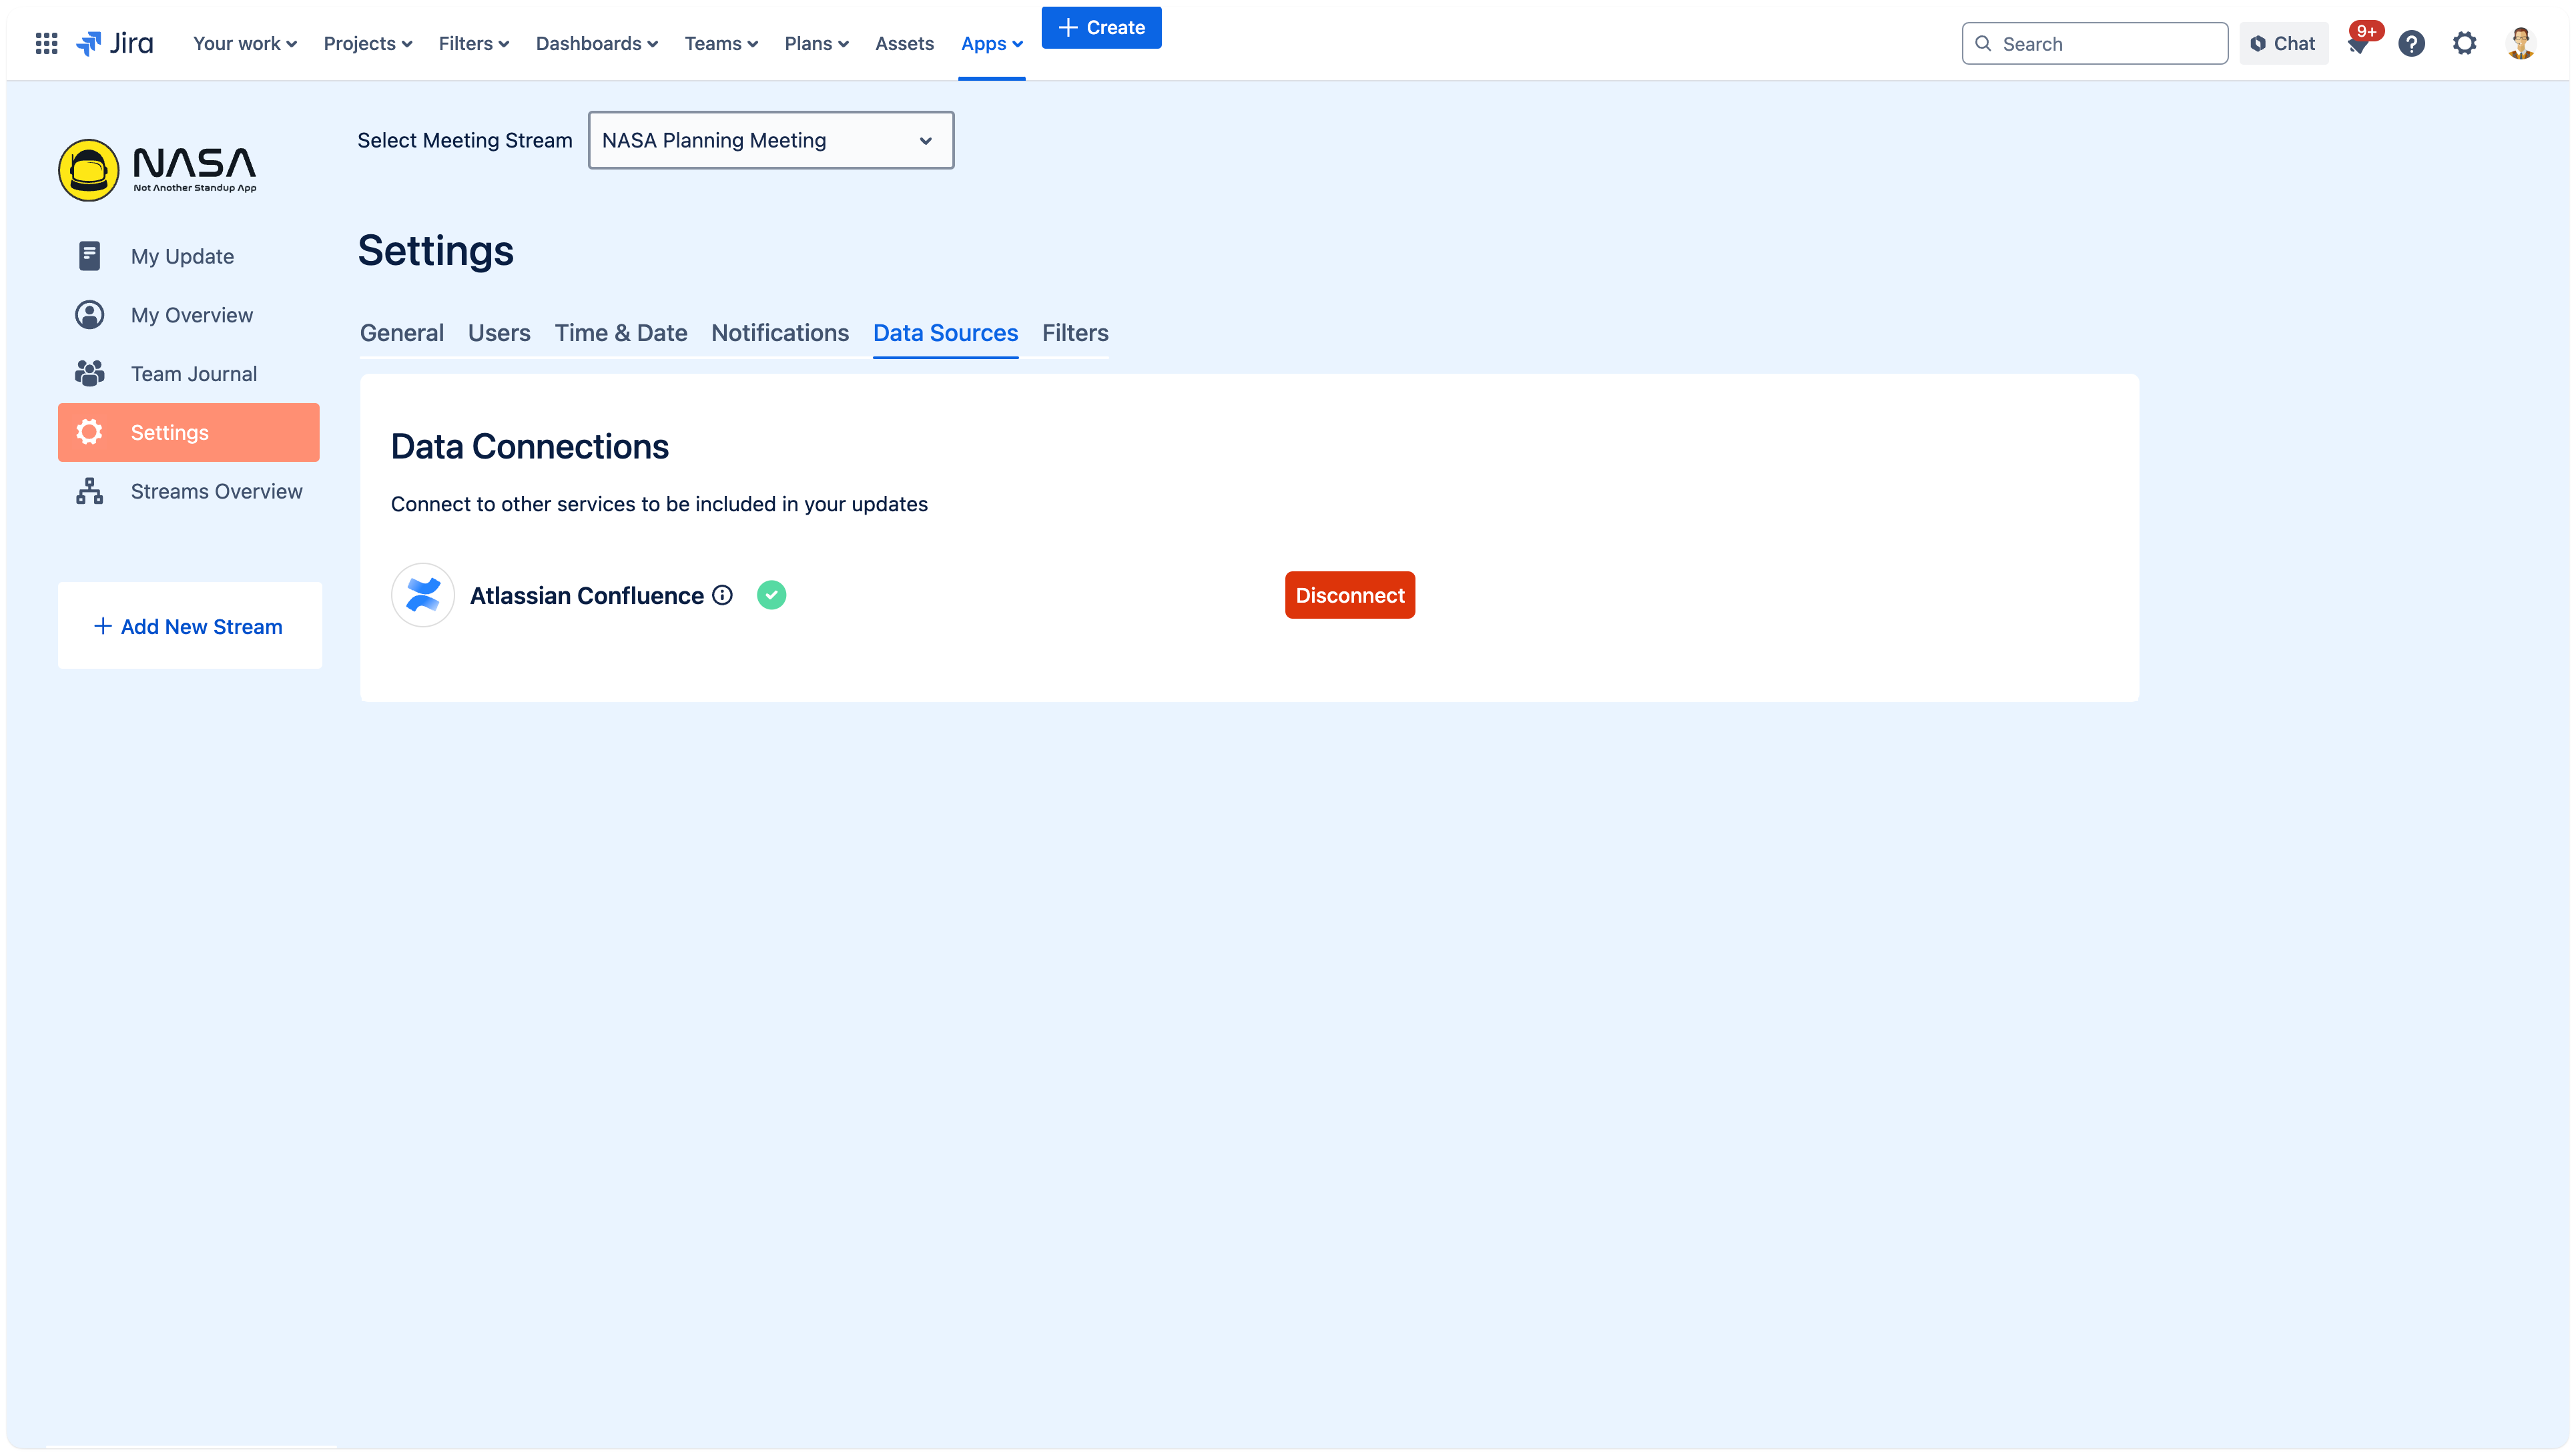Open the app switcher grid icon
This screenshot has height=1455, width=2576.
point(46,43)
